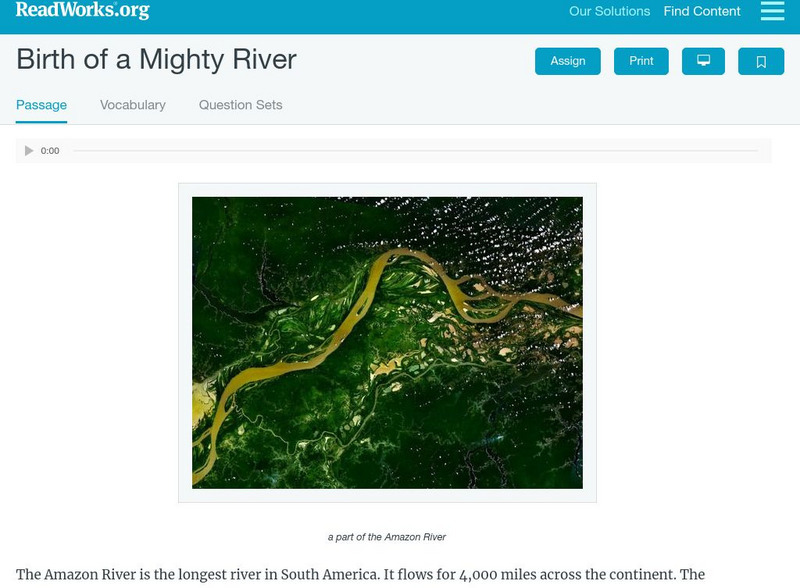Click the projector display icon button
This screenshot has width=800, height=588.
pos(703,61)
